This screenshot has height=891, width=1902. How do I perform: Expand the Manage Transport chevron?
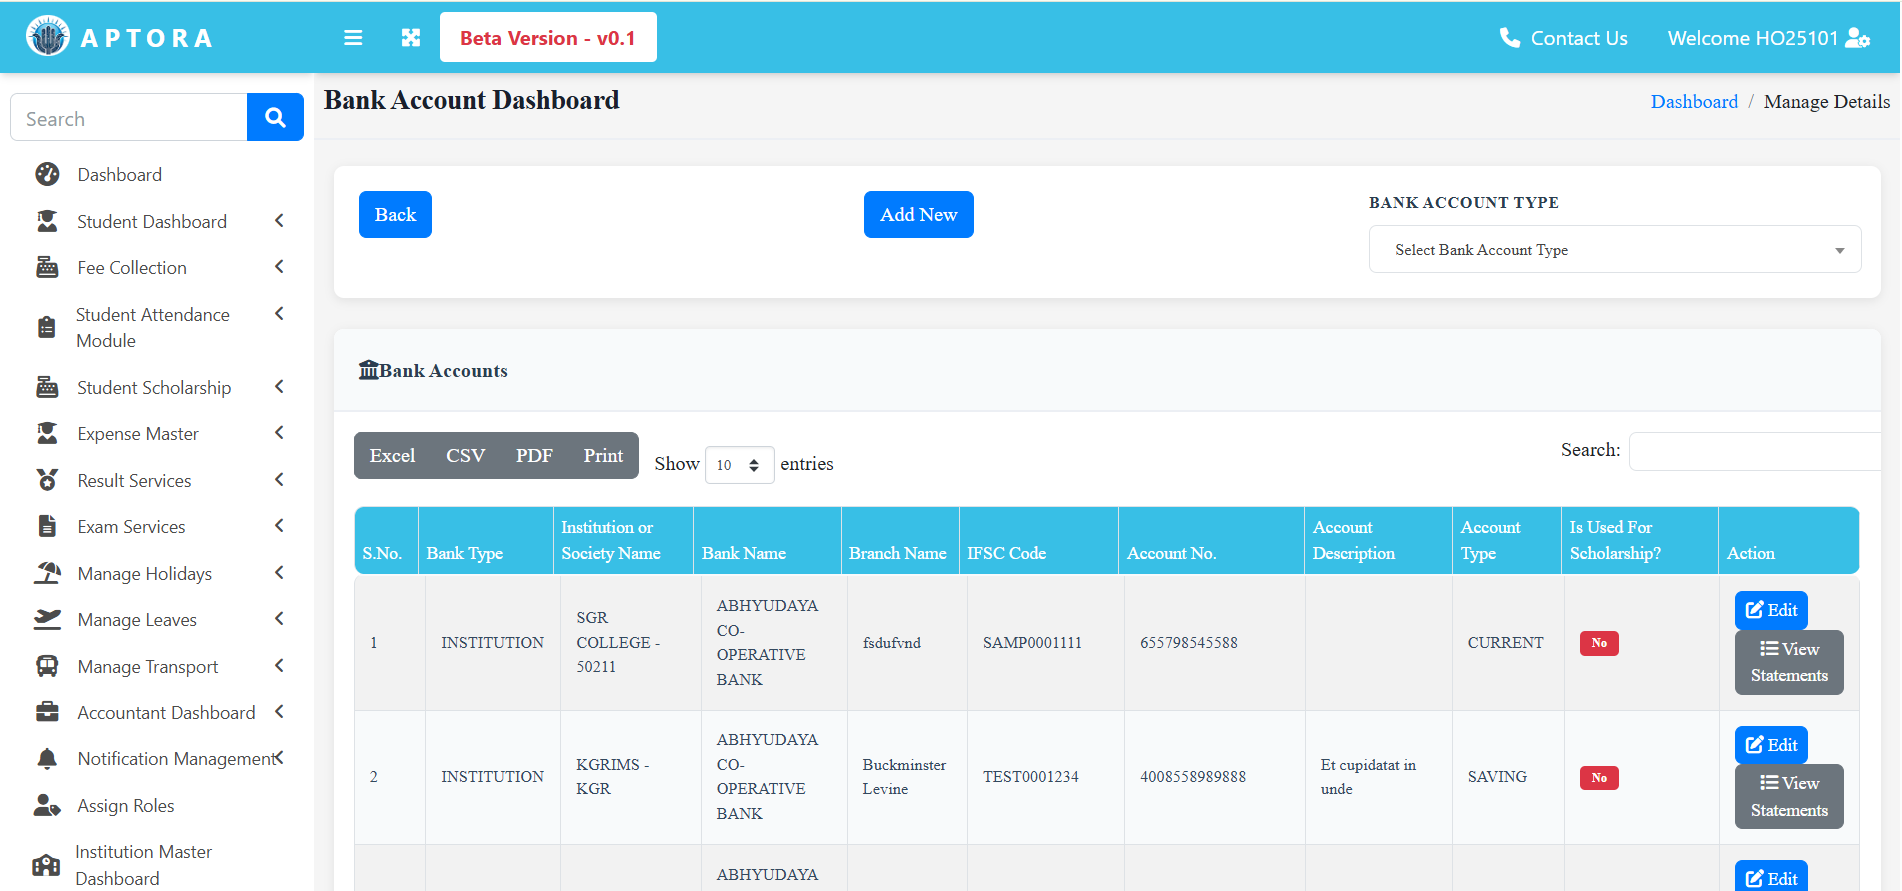pos(279,665)
